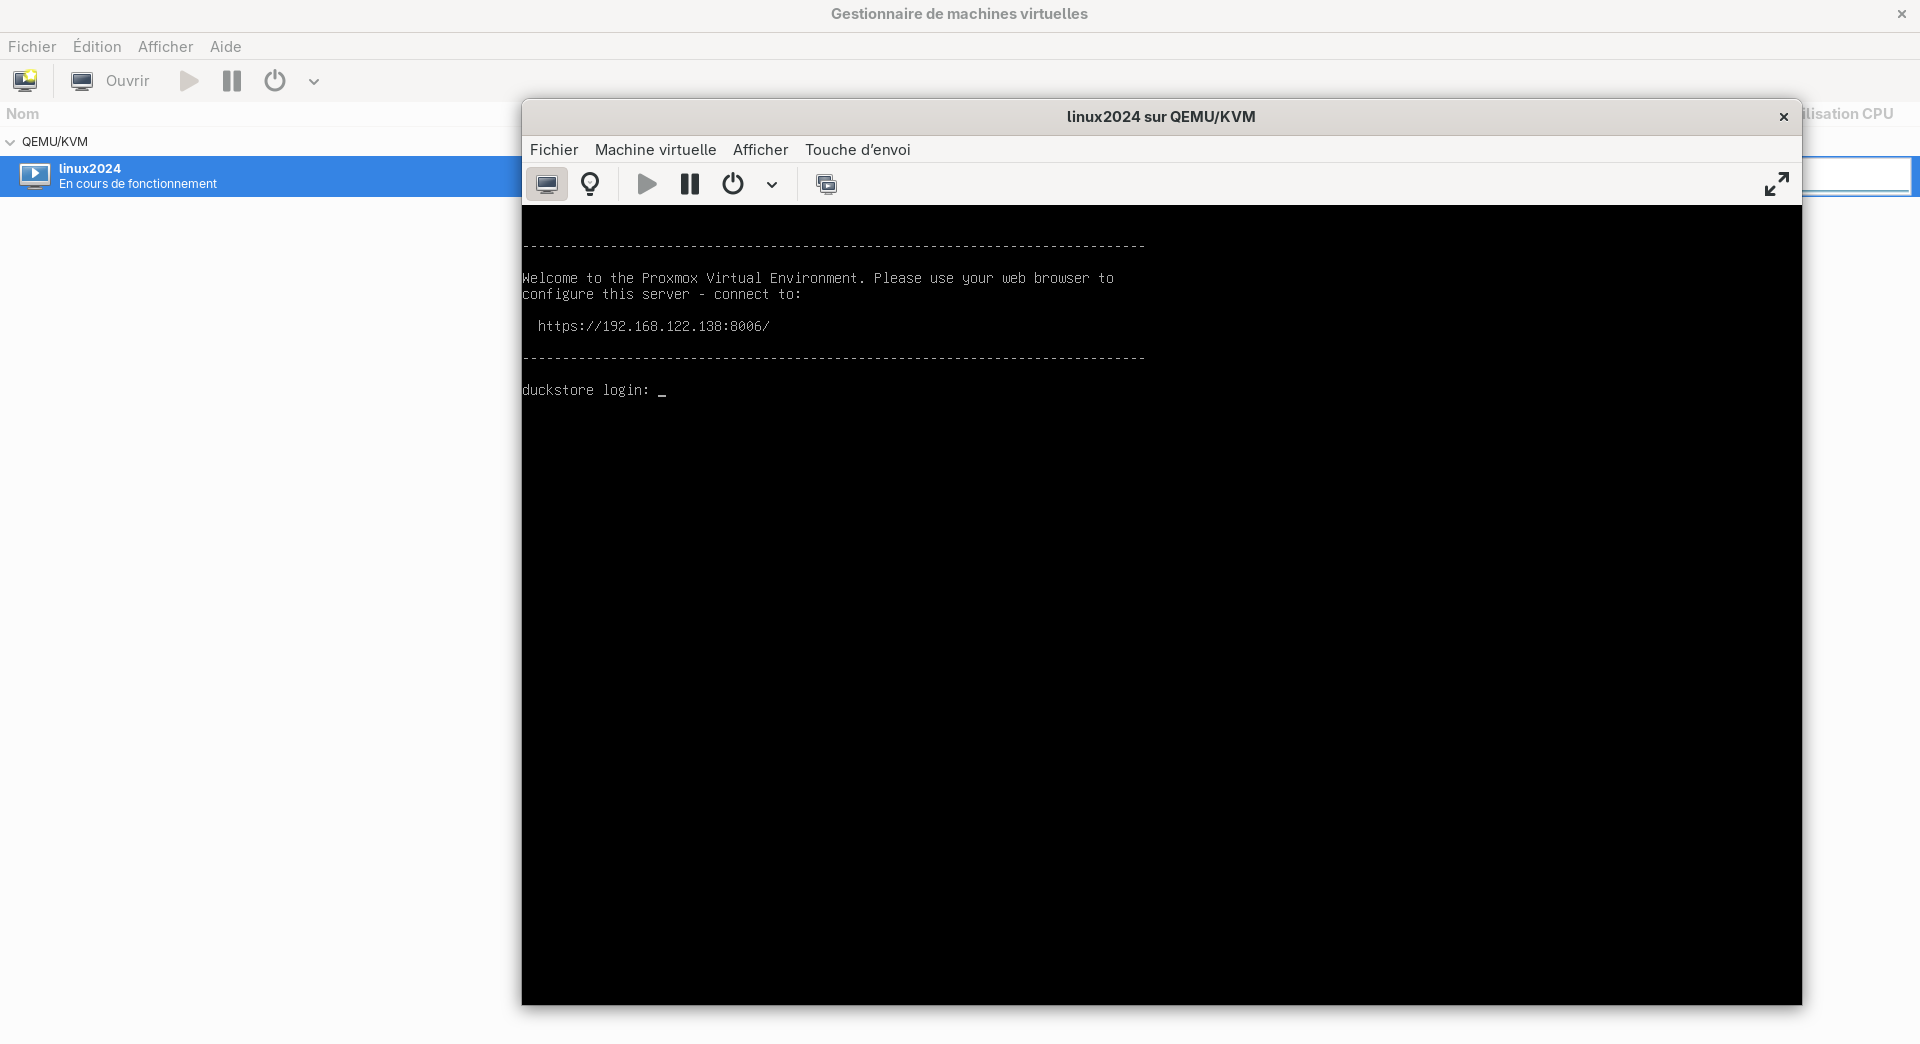The image size is (1920, 1044).
Task: Click the new virtual machine icon
Action: 25,81
